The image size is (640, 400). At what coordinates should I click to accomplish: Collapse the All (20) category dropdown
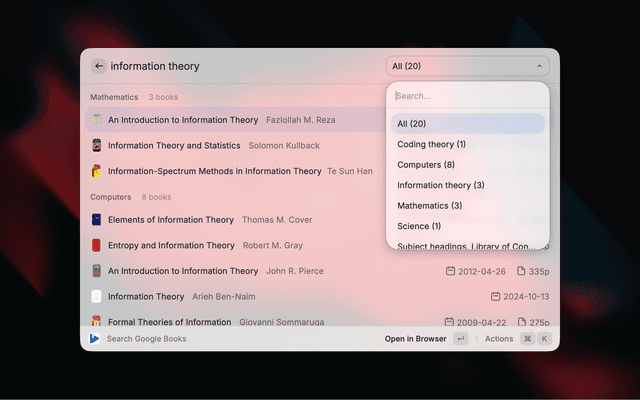coord(467,66)
